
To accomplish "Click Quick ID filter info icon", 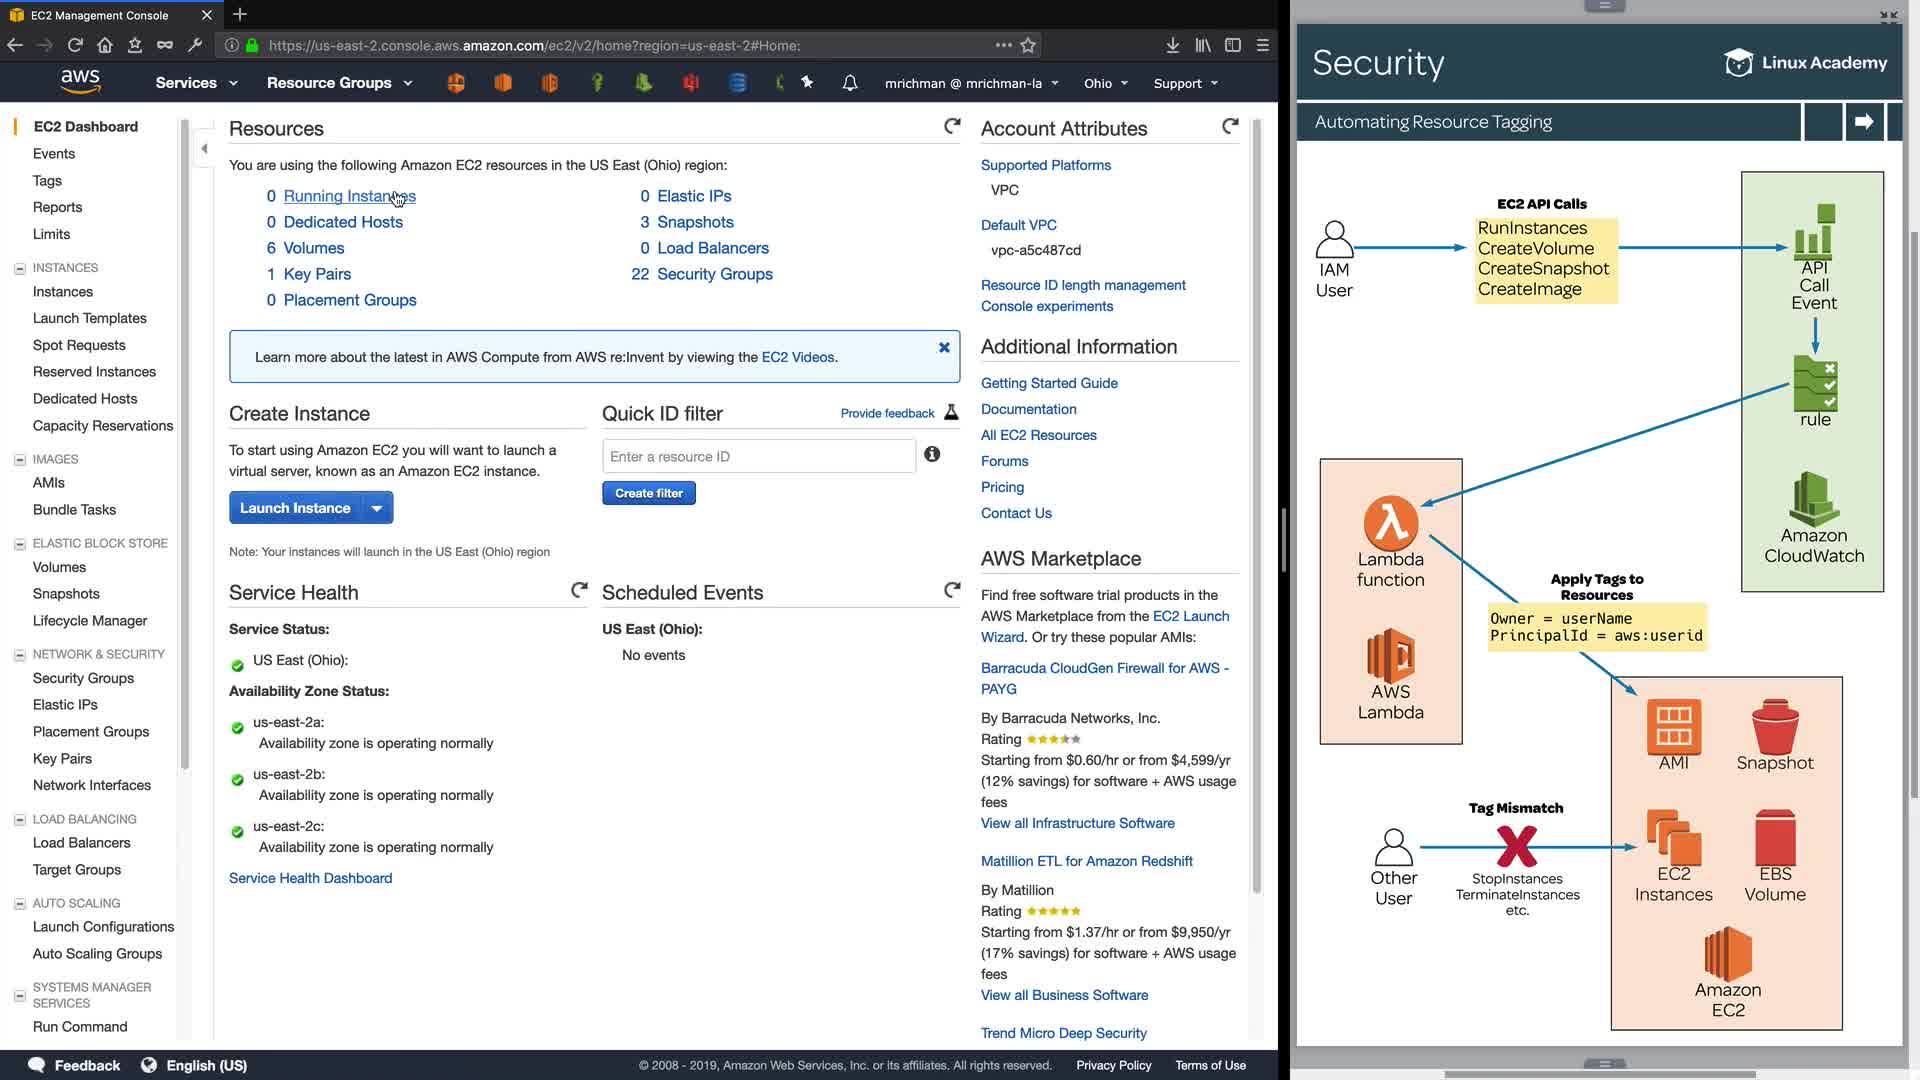I will (x=932, y=454).
